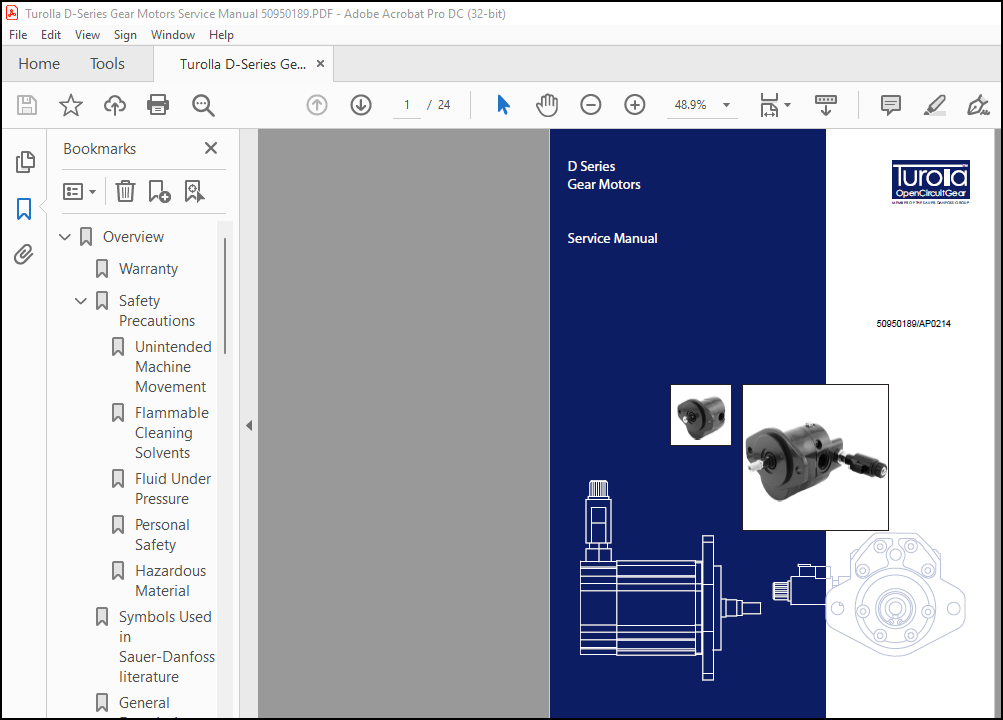Open the General bookmark
The height and width of the screenshot is (720, 1003).
pyautogui.click(x=144, y=703)
